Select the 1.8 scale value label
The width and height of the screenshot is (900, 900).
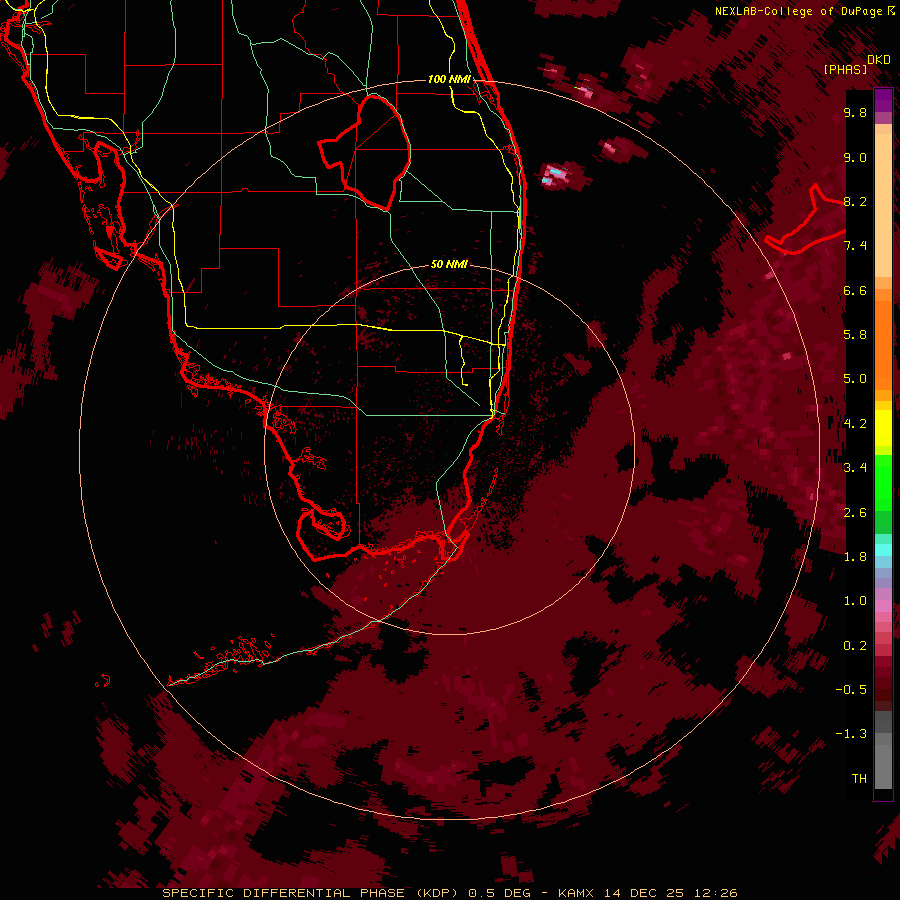(855, 557)
